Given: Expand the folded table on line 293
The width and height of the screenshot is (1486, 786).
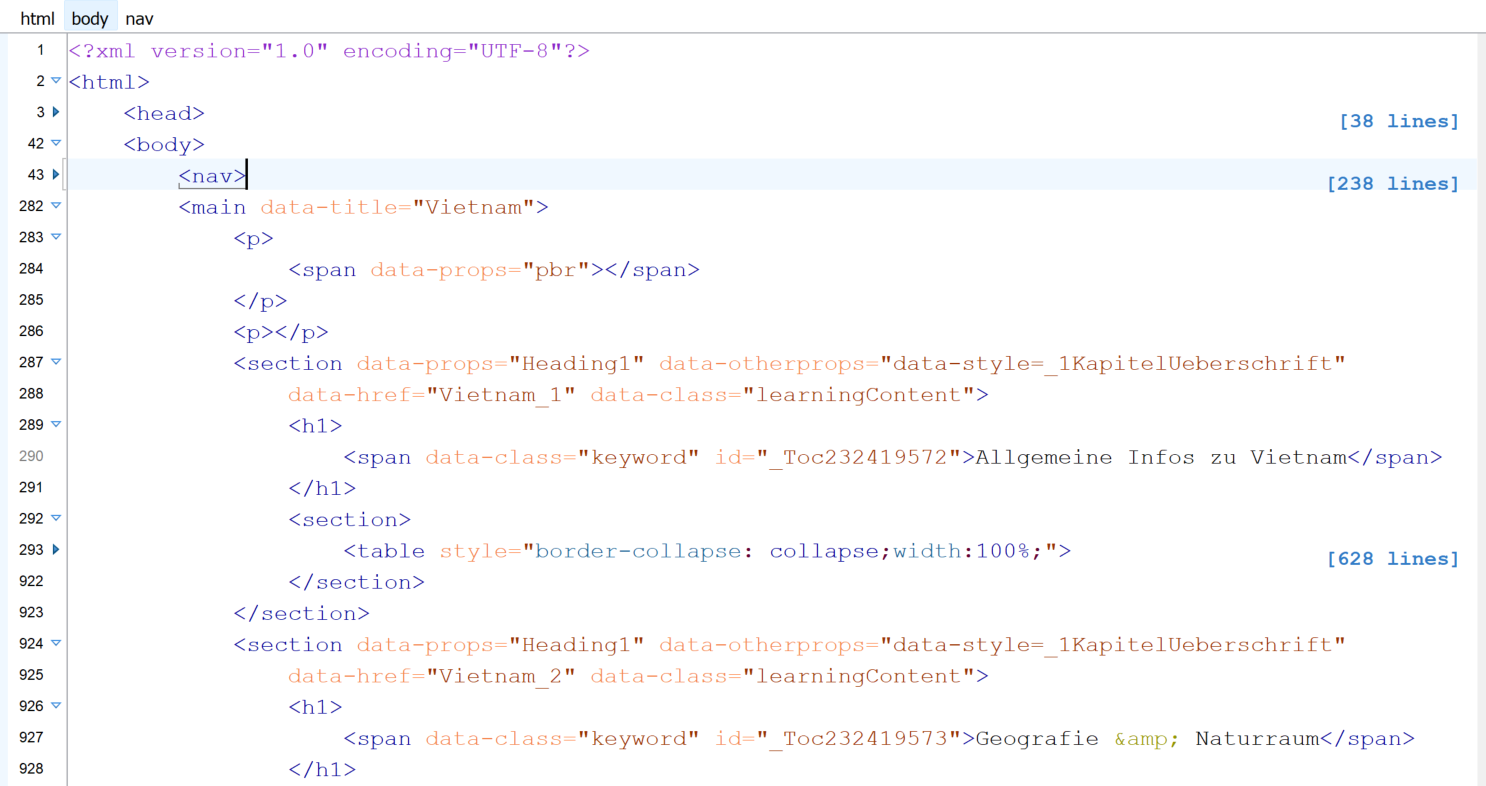Looking at the screenshot, I should pyautogui.click(x=56, y=549).
